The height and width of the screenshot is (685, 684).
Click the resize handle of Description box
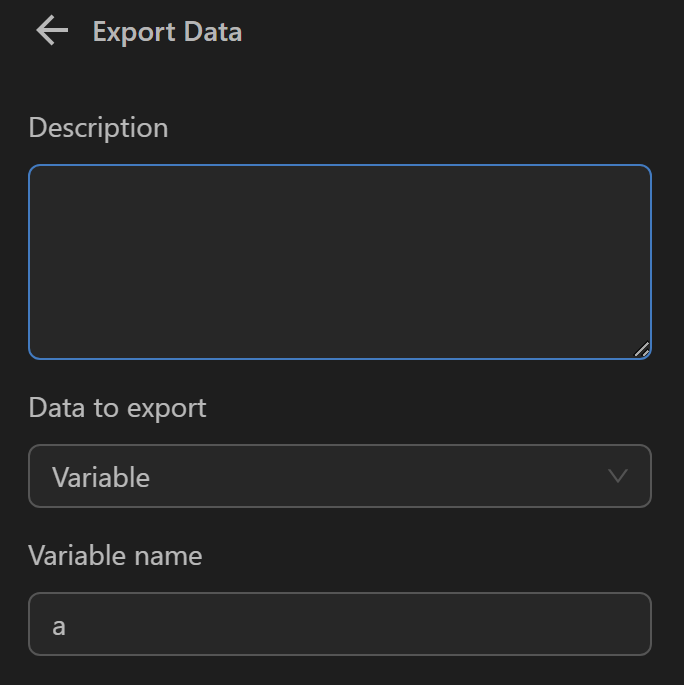pyautogui.click(x=642, y=349)
